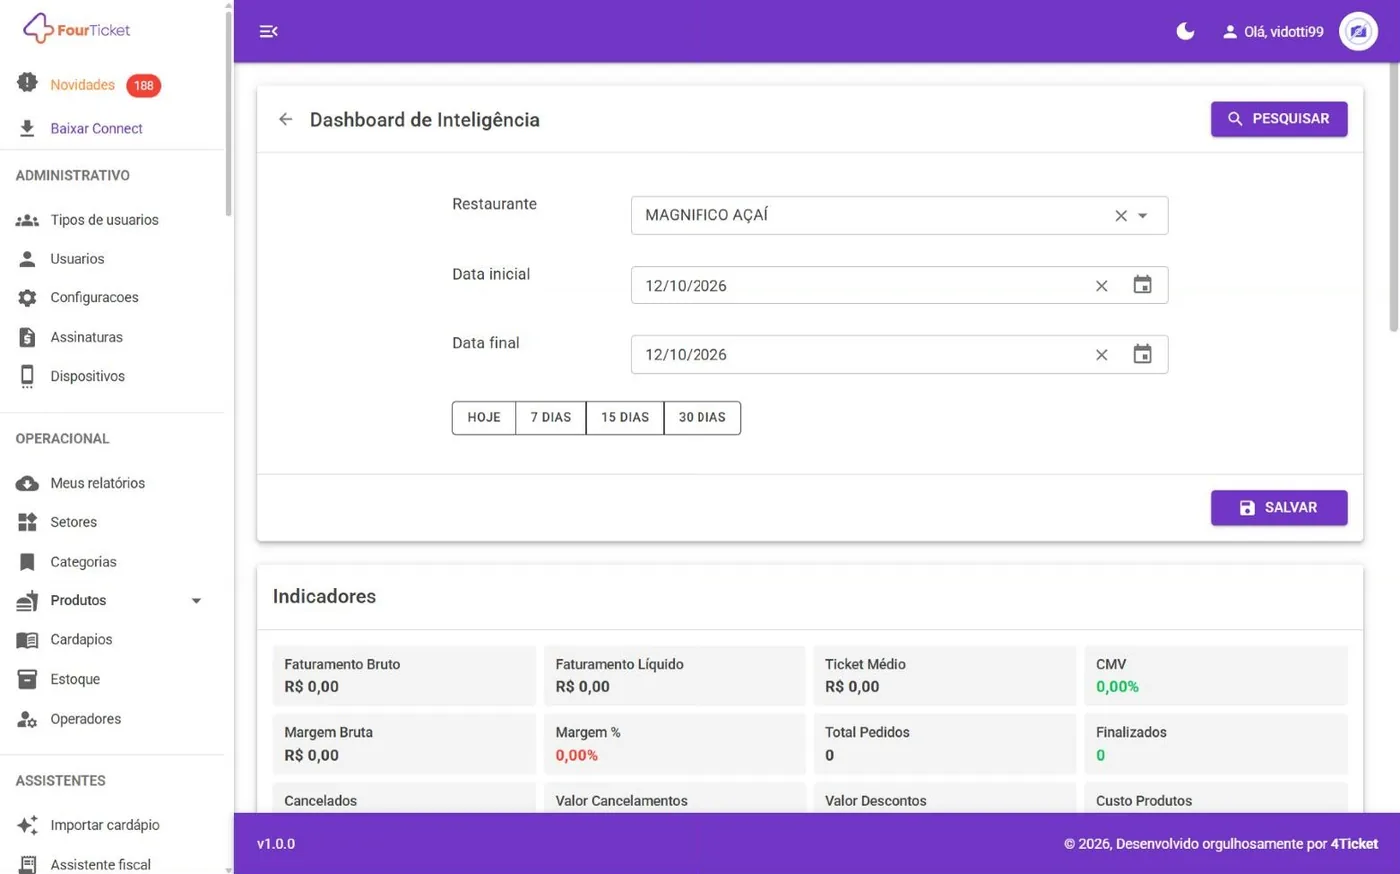Toggle dark mode with the moon icon
Viewport: 1400px width, 874px height.
[x=1185, y=31]
